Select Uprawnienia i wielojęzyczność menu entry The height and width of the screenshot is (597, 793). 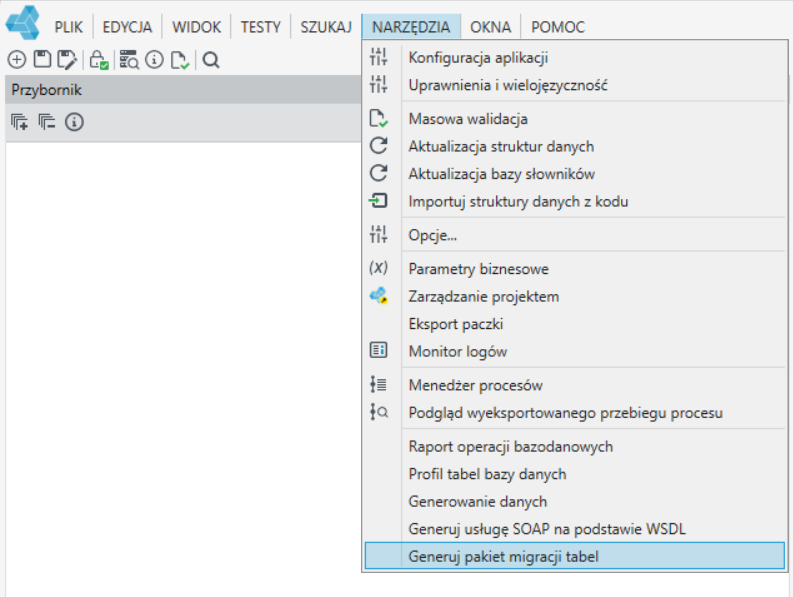coord(575,84)
